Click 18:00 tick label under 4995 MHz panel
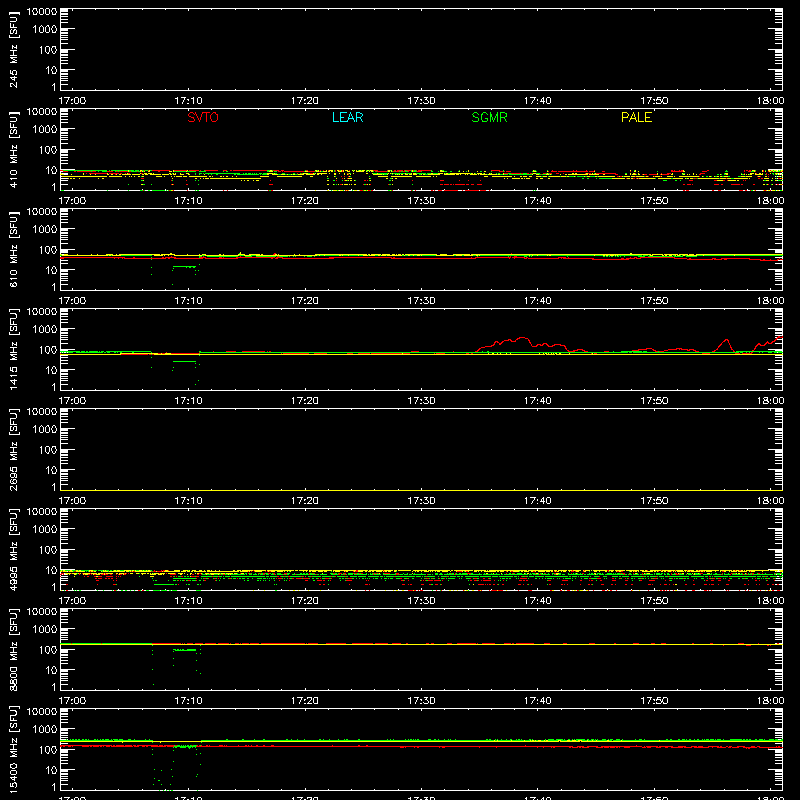 click(x=770, y=601)
